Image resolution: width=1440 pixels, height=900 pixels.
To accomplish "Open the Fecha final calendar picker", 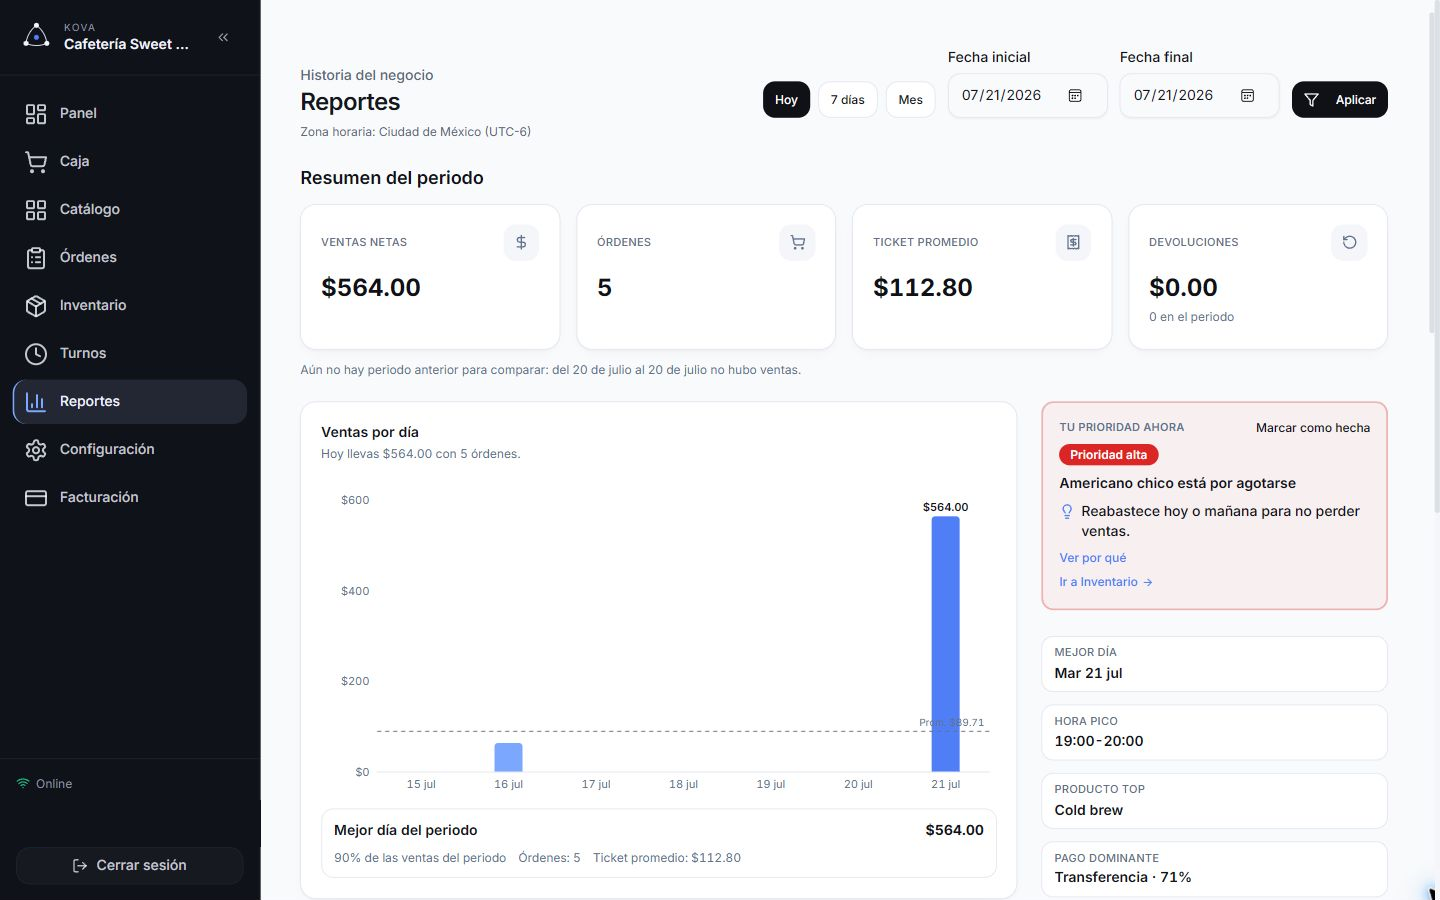I will coord(1247,95).
